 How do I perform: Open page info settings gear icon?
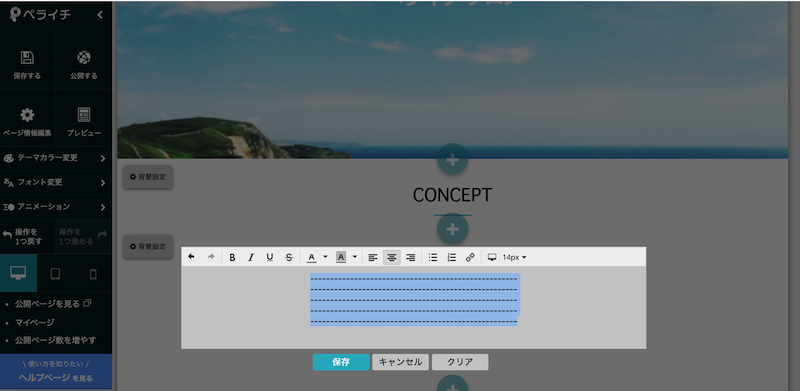coord(27,115)
